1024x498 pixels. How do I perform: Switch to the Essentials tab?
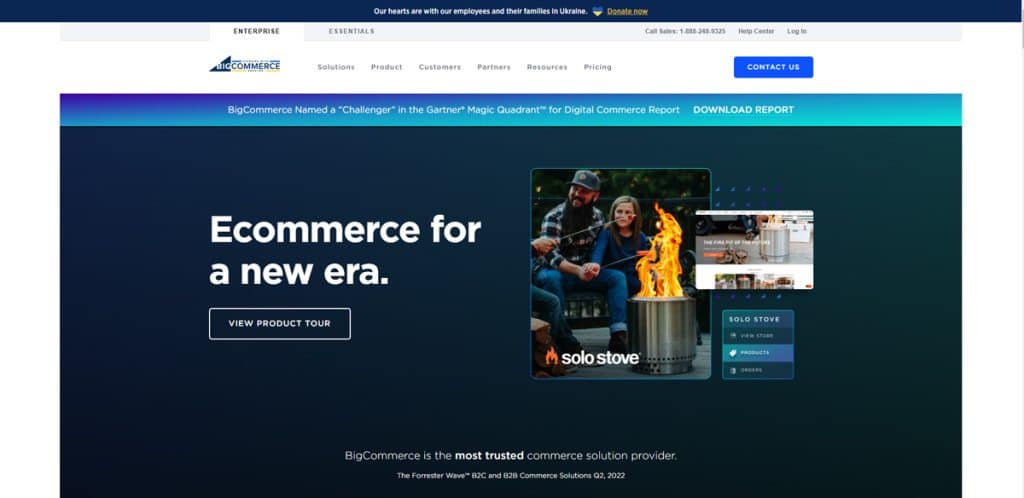pos(352,31)
